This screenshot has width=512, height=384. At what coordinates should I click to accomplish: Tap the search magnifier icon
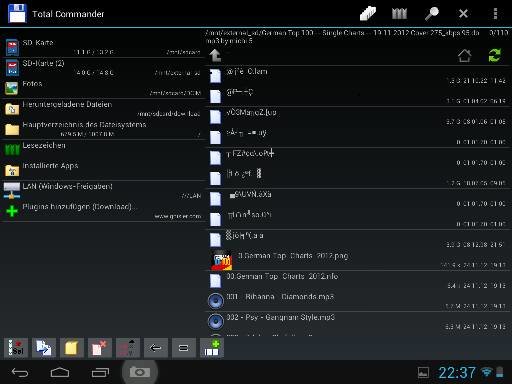point(432,14)
